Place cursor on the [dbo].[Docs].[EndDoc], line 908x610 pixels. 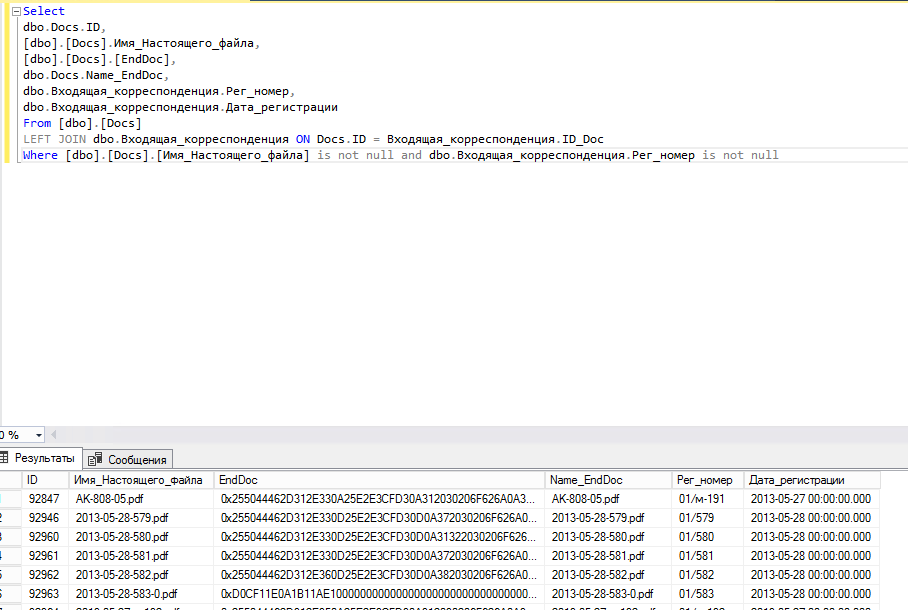[99, 60]
